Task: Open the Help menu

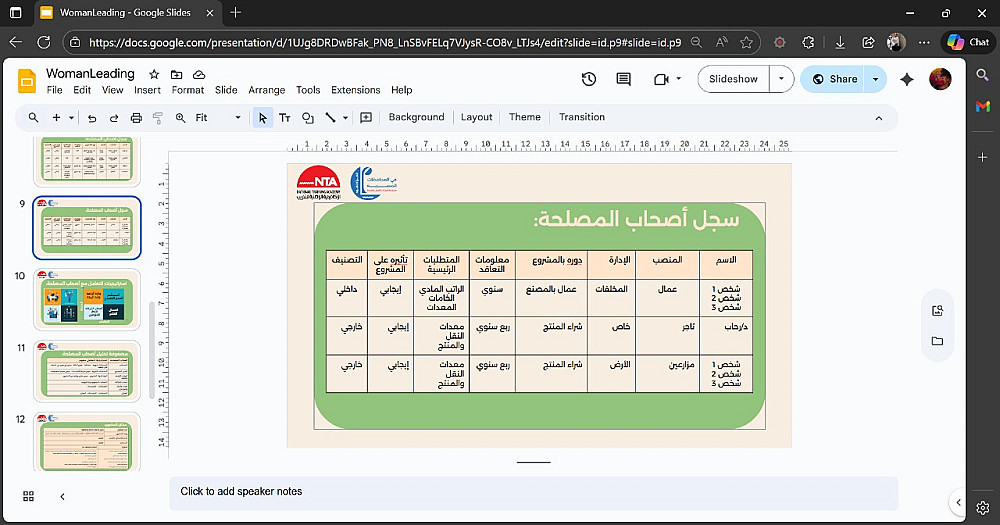Action: [x=402, y=90]
